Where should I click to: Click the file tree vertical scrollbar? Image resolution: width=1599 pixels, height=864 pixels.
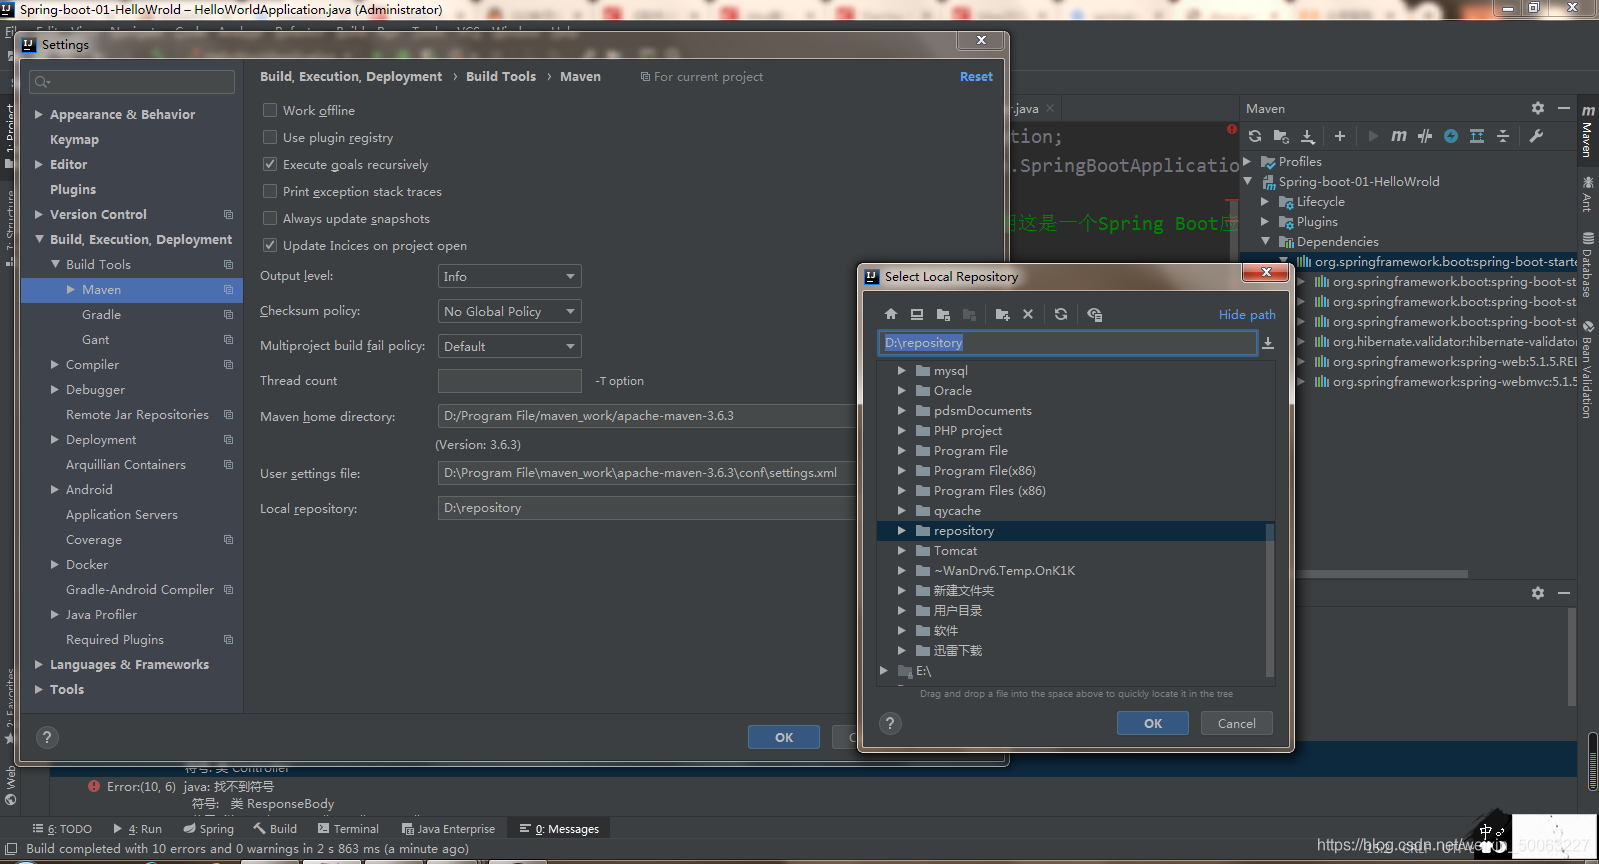[x=1270, y=600]
